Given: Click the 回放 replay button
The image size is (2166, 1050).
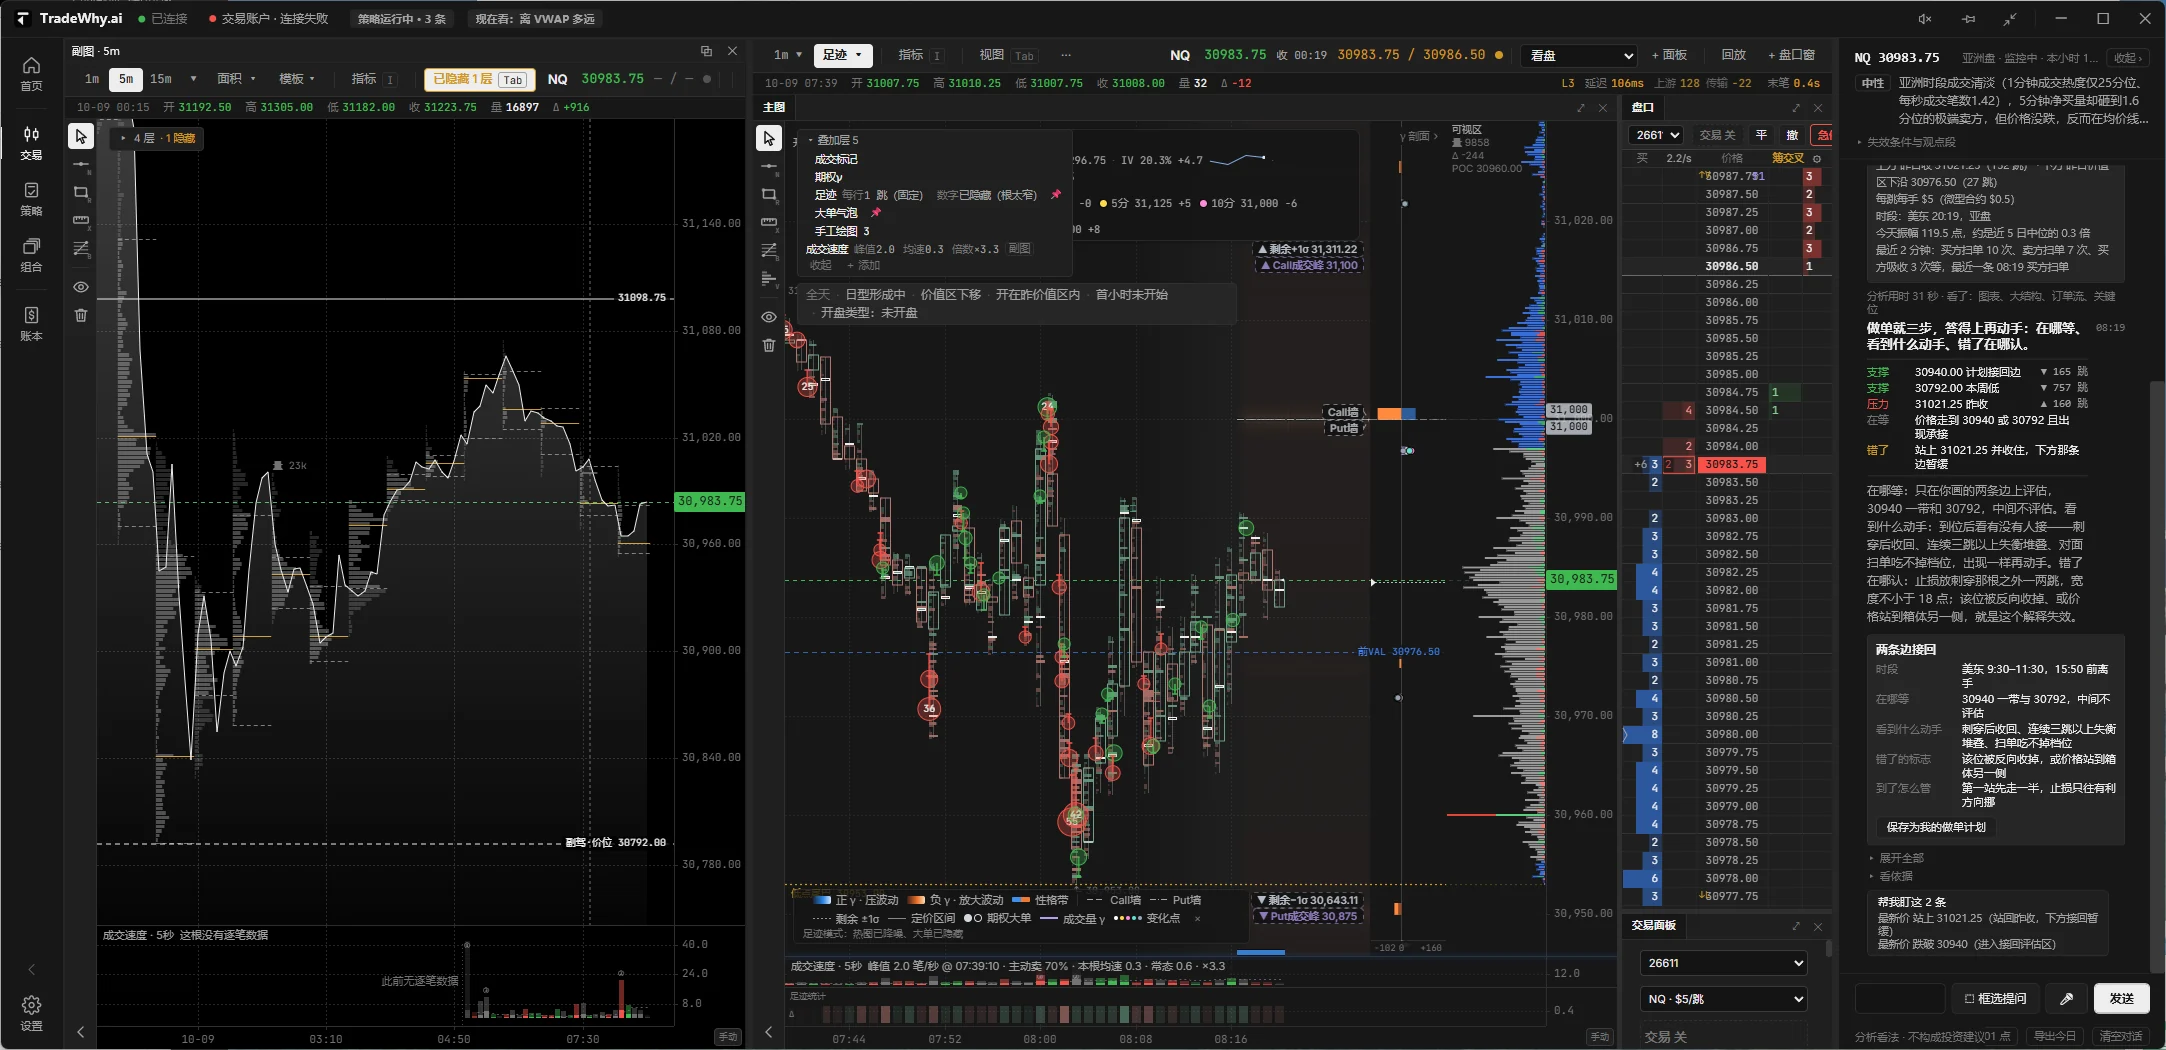Looking at the screenshot, I should click(x=1733, y=55).
